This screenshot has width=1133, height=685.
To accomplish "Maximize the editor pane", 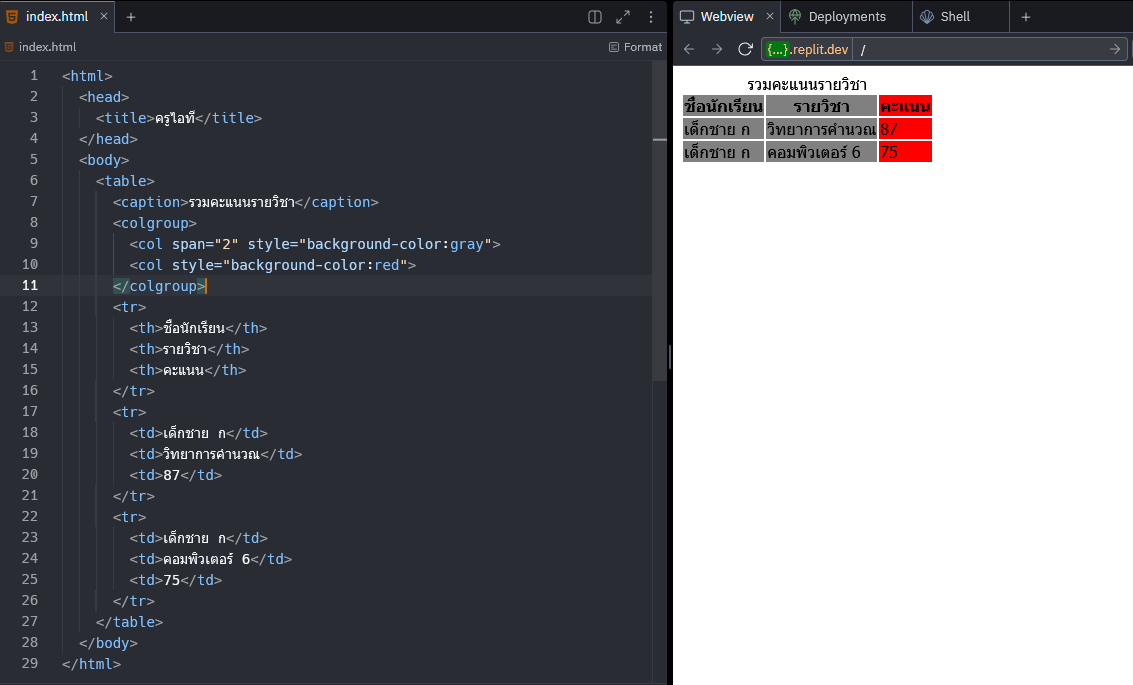I will tap(623, 17).
